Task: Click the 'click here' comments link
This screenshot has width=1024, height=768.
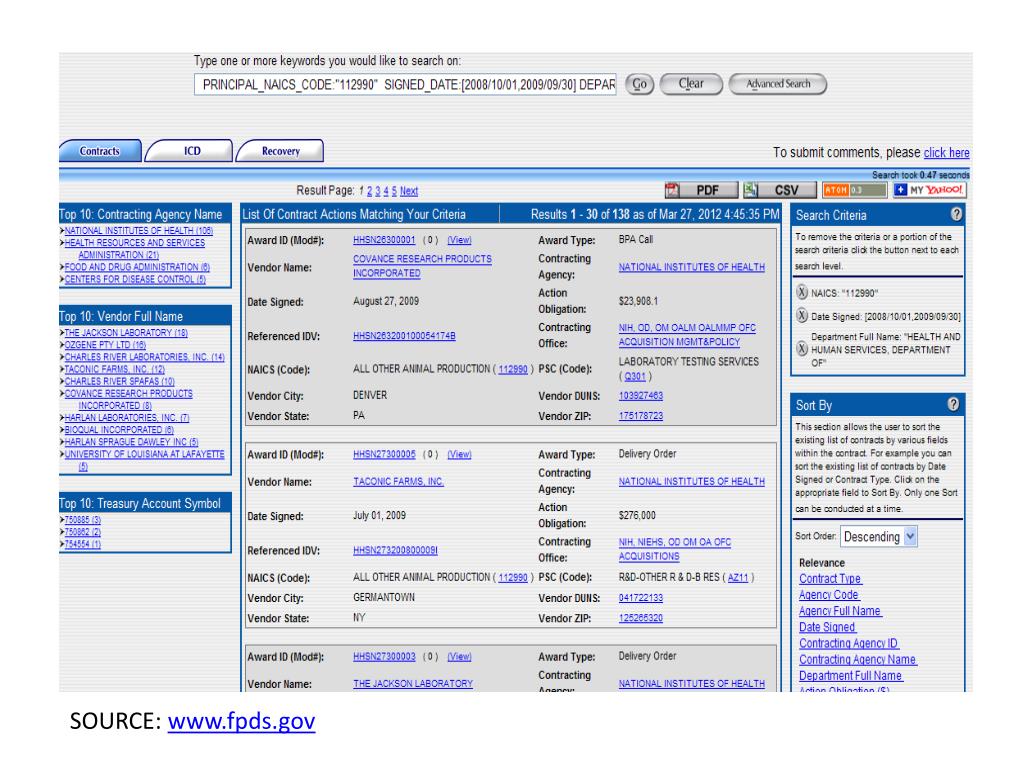Action: coord(946,153)
